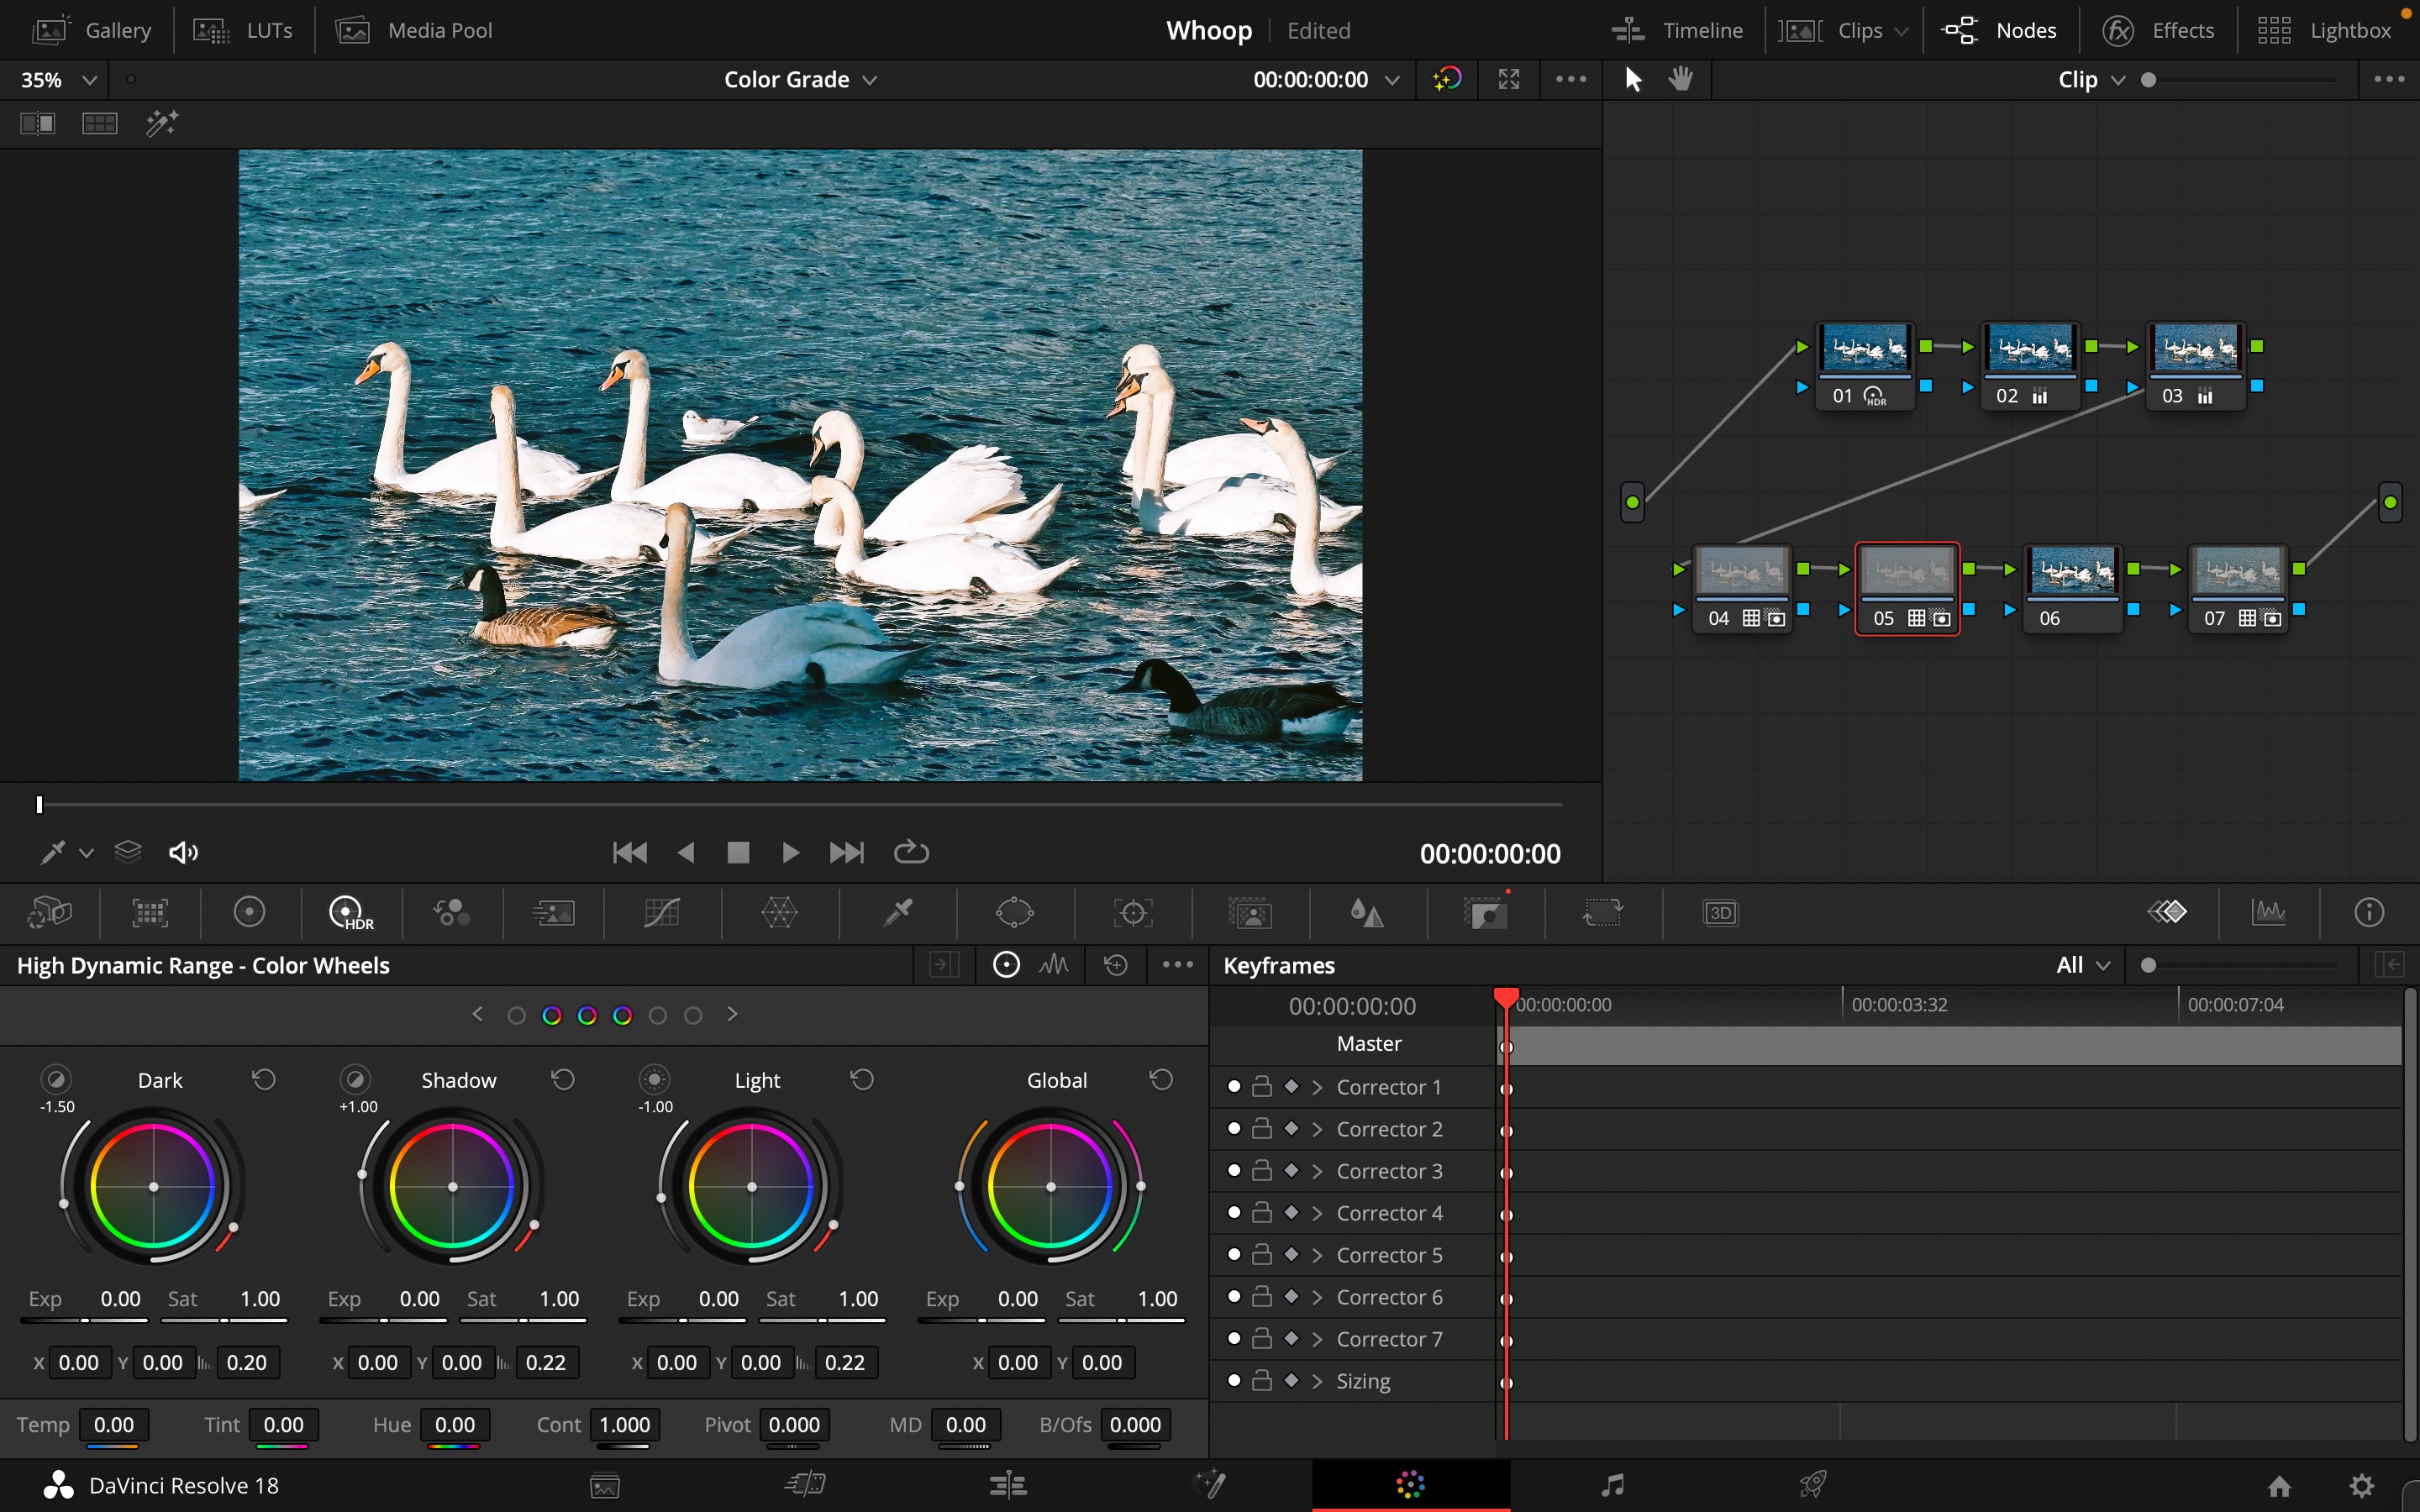Reset the Dark color wheel
Screen dimensions: 2420x1512
[264, 1080]
